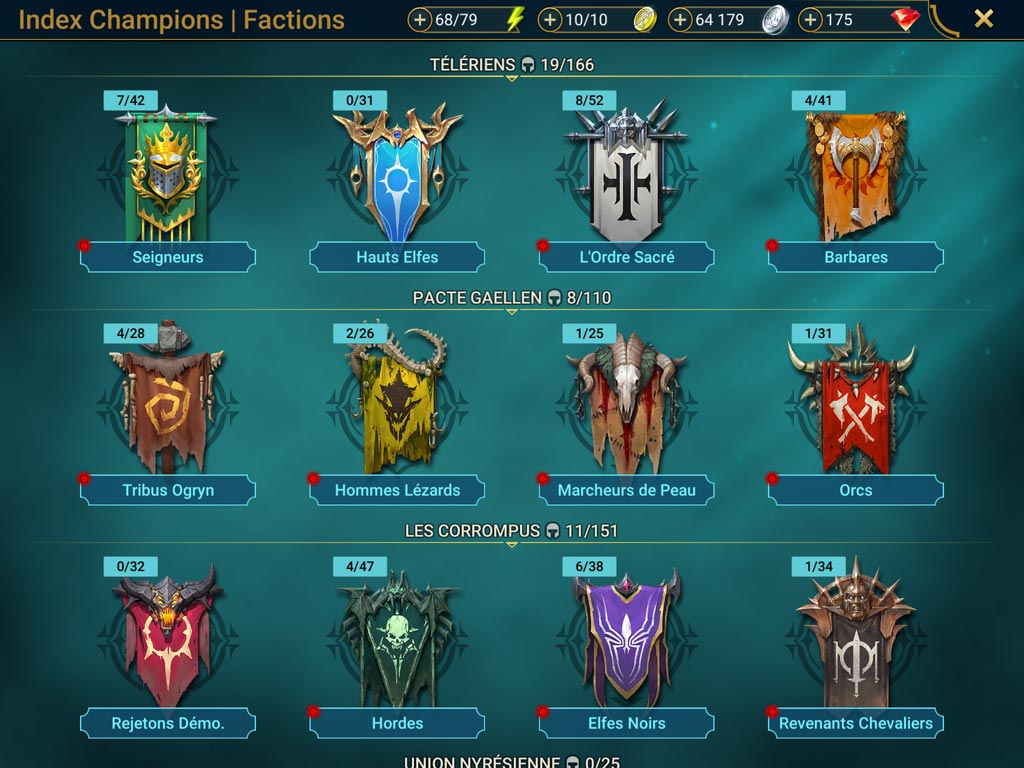Select the Barbares axe banner

click(x=856, y=175)
